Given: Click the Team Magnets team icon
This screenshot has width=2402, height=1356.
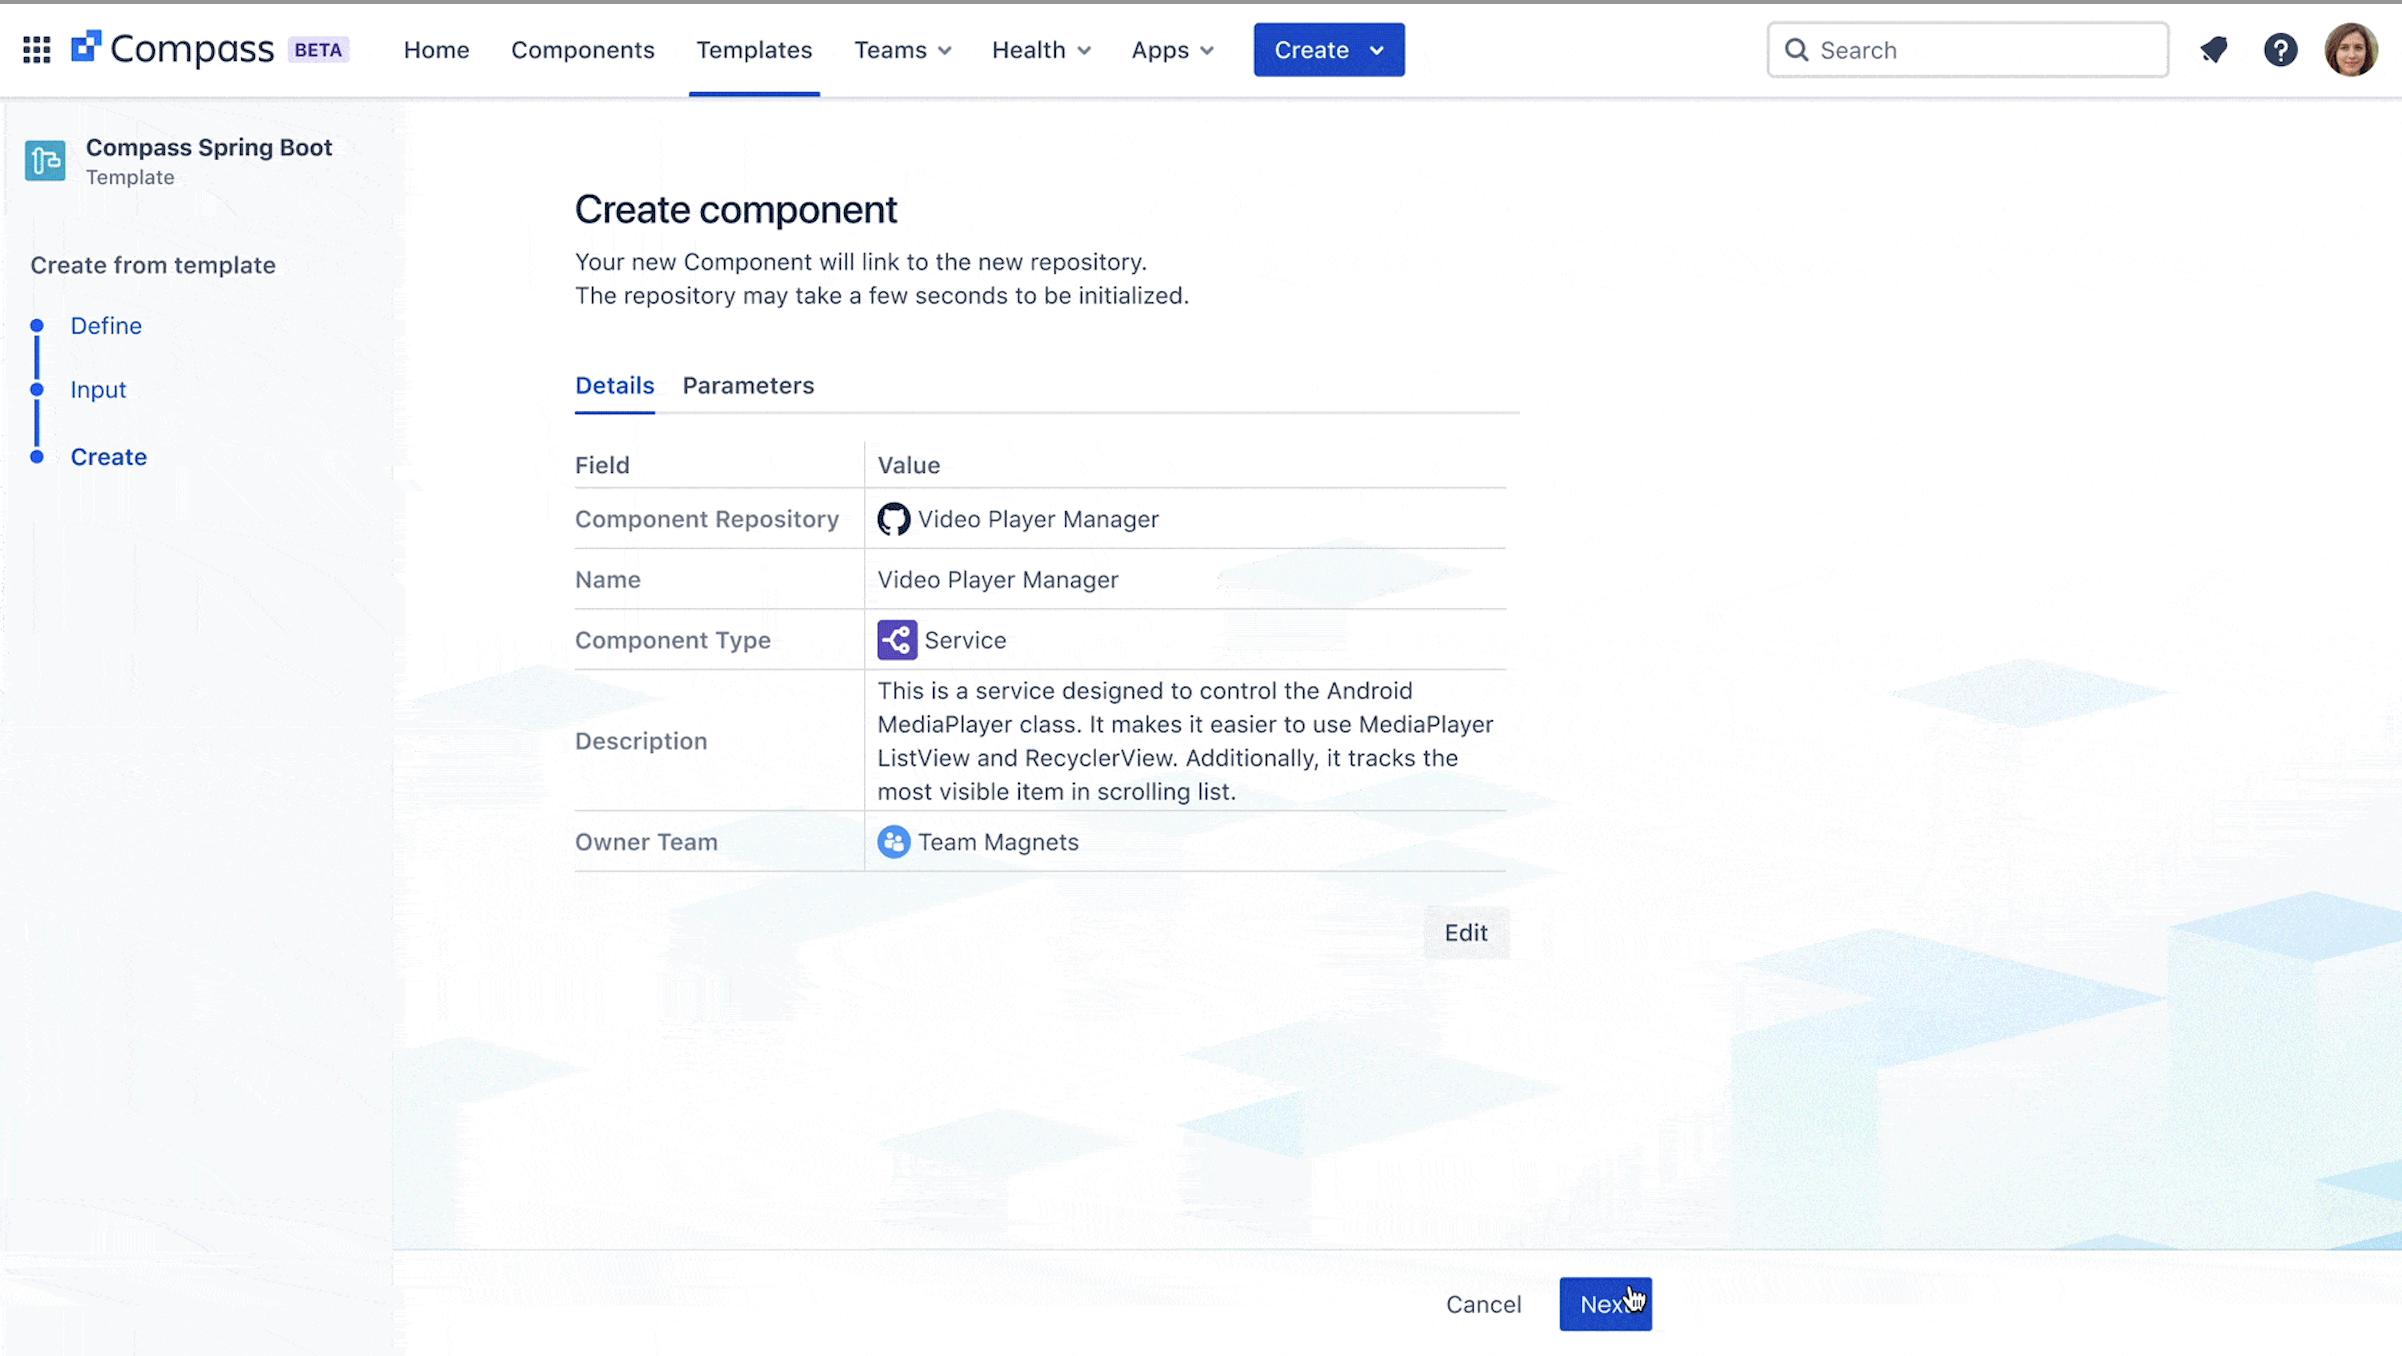Looking at the screenshot, I should 893,842.
